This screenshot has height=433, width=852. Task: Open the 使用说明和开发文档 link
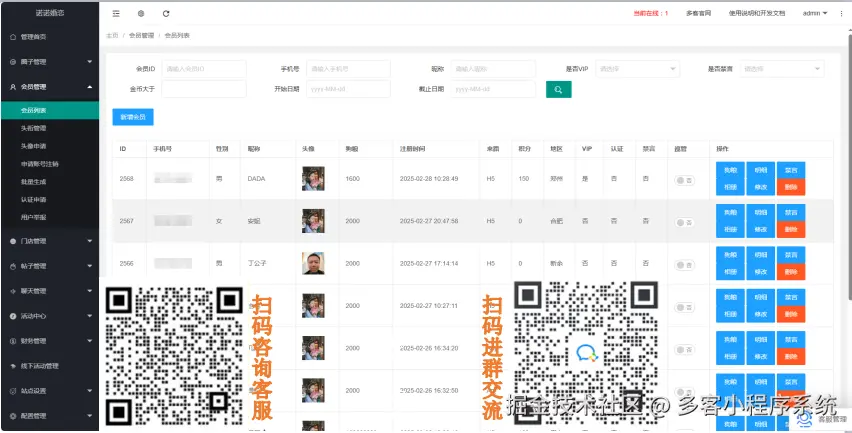pyautogui.click(x=757, y=14)
